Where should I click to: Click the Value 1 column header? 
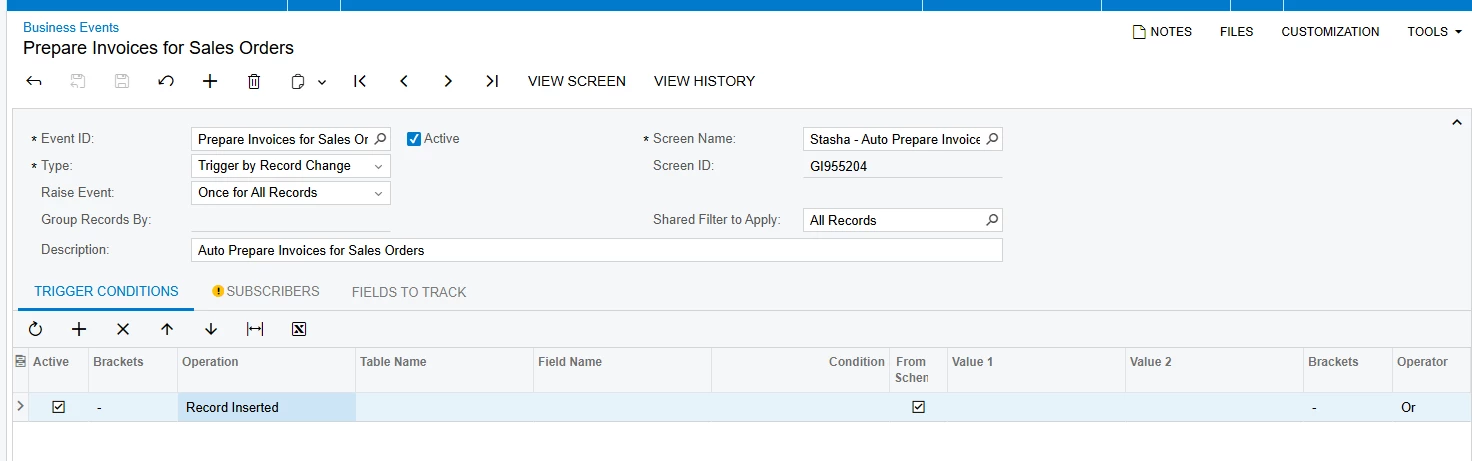coord(1036,370)
